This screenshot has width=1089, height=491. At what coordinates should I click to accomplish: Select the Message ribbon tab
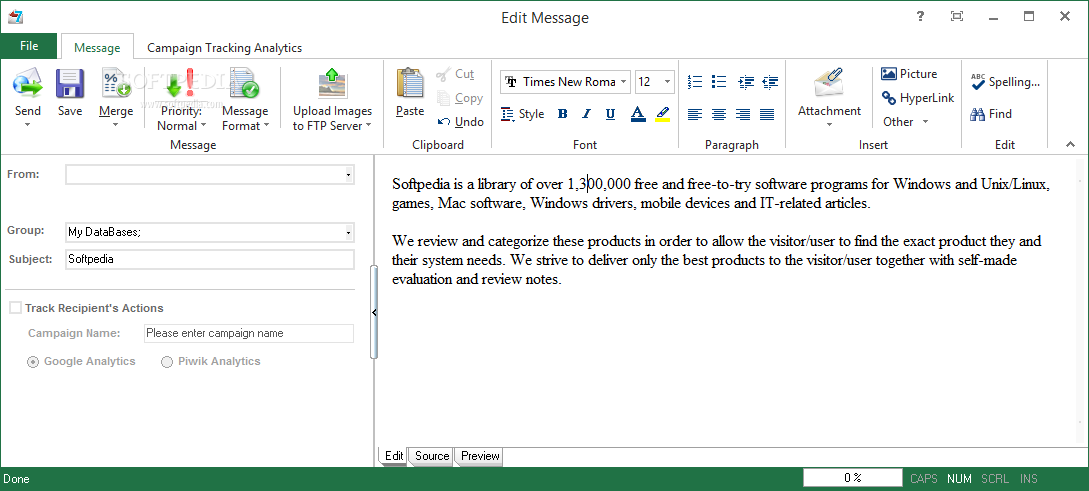97,48
